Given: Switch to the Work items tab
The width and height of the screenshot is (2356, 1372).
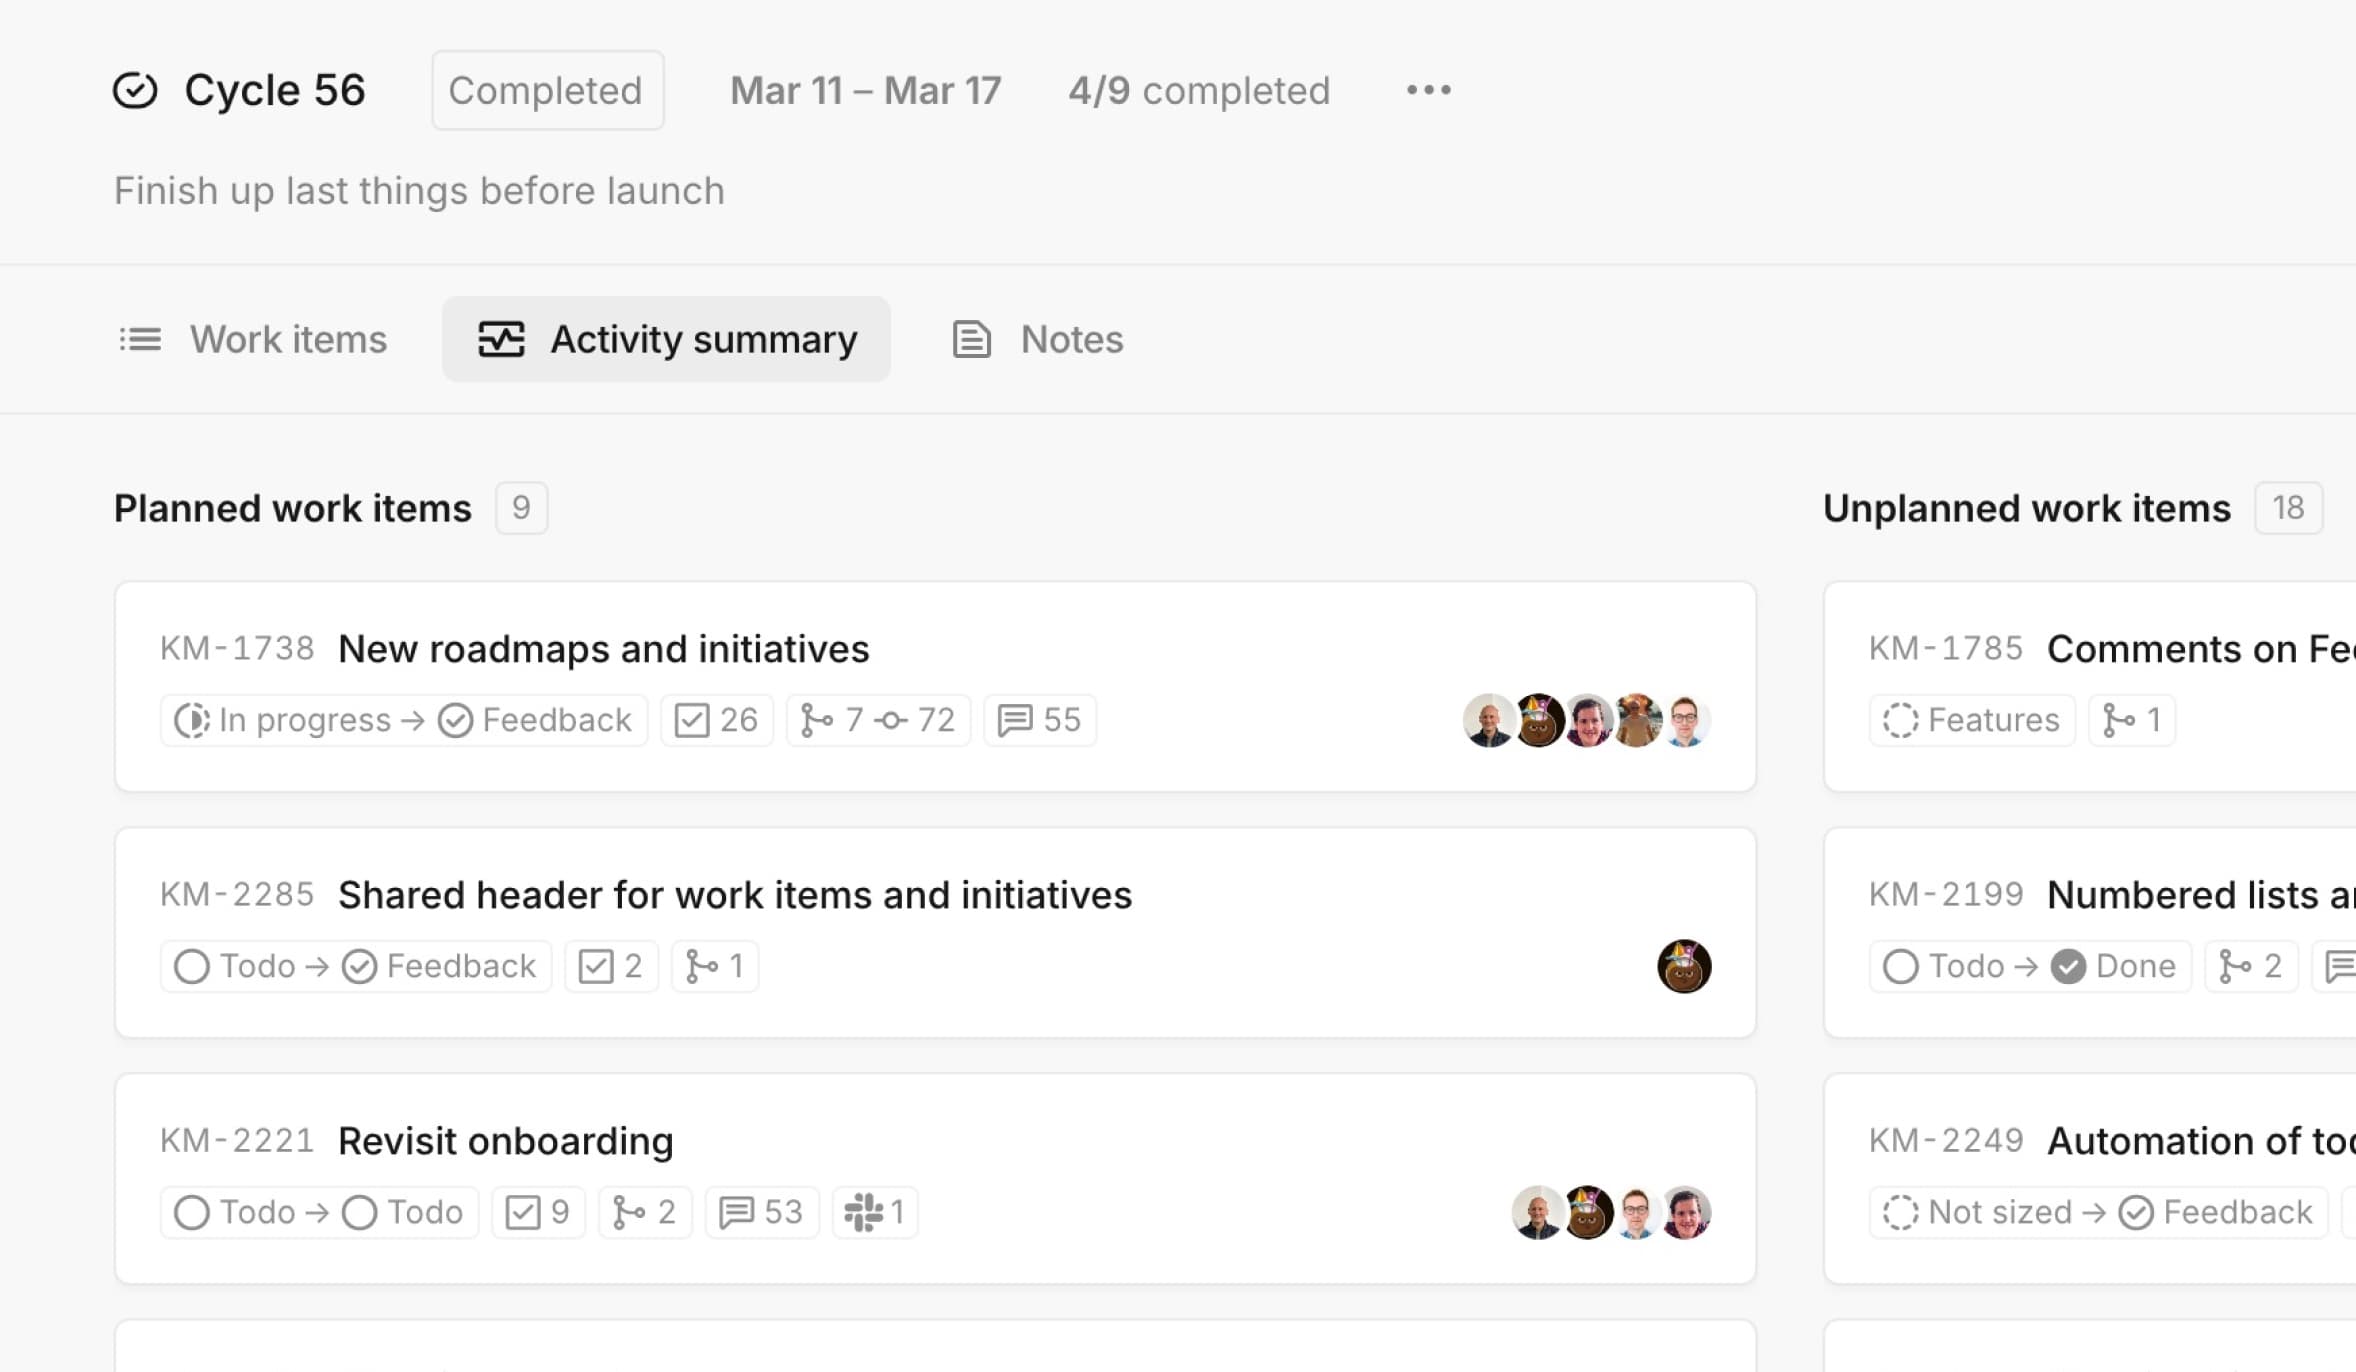Looking at the screenshot, I should click(x=253, y=340).
